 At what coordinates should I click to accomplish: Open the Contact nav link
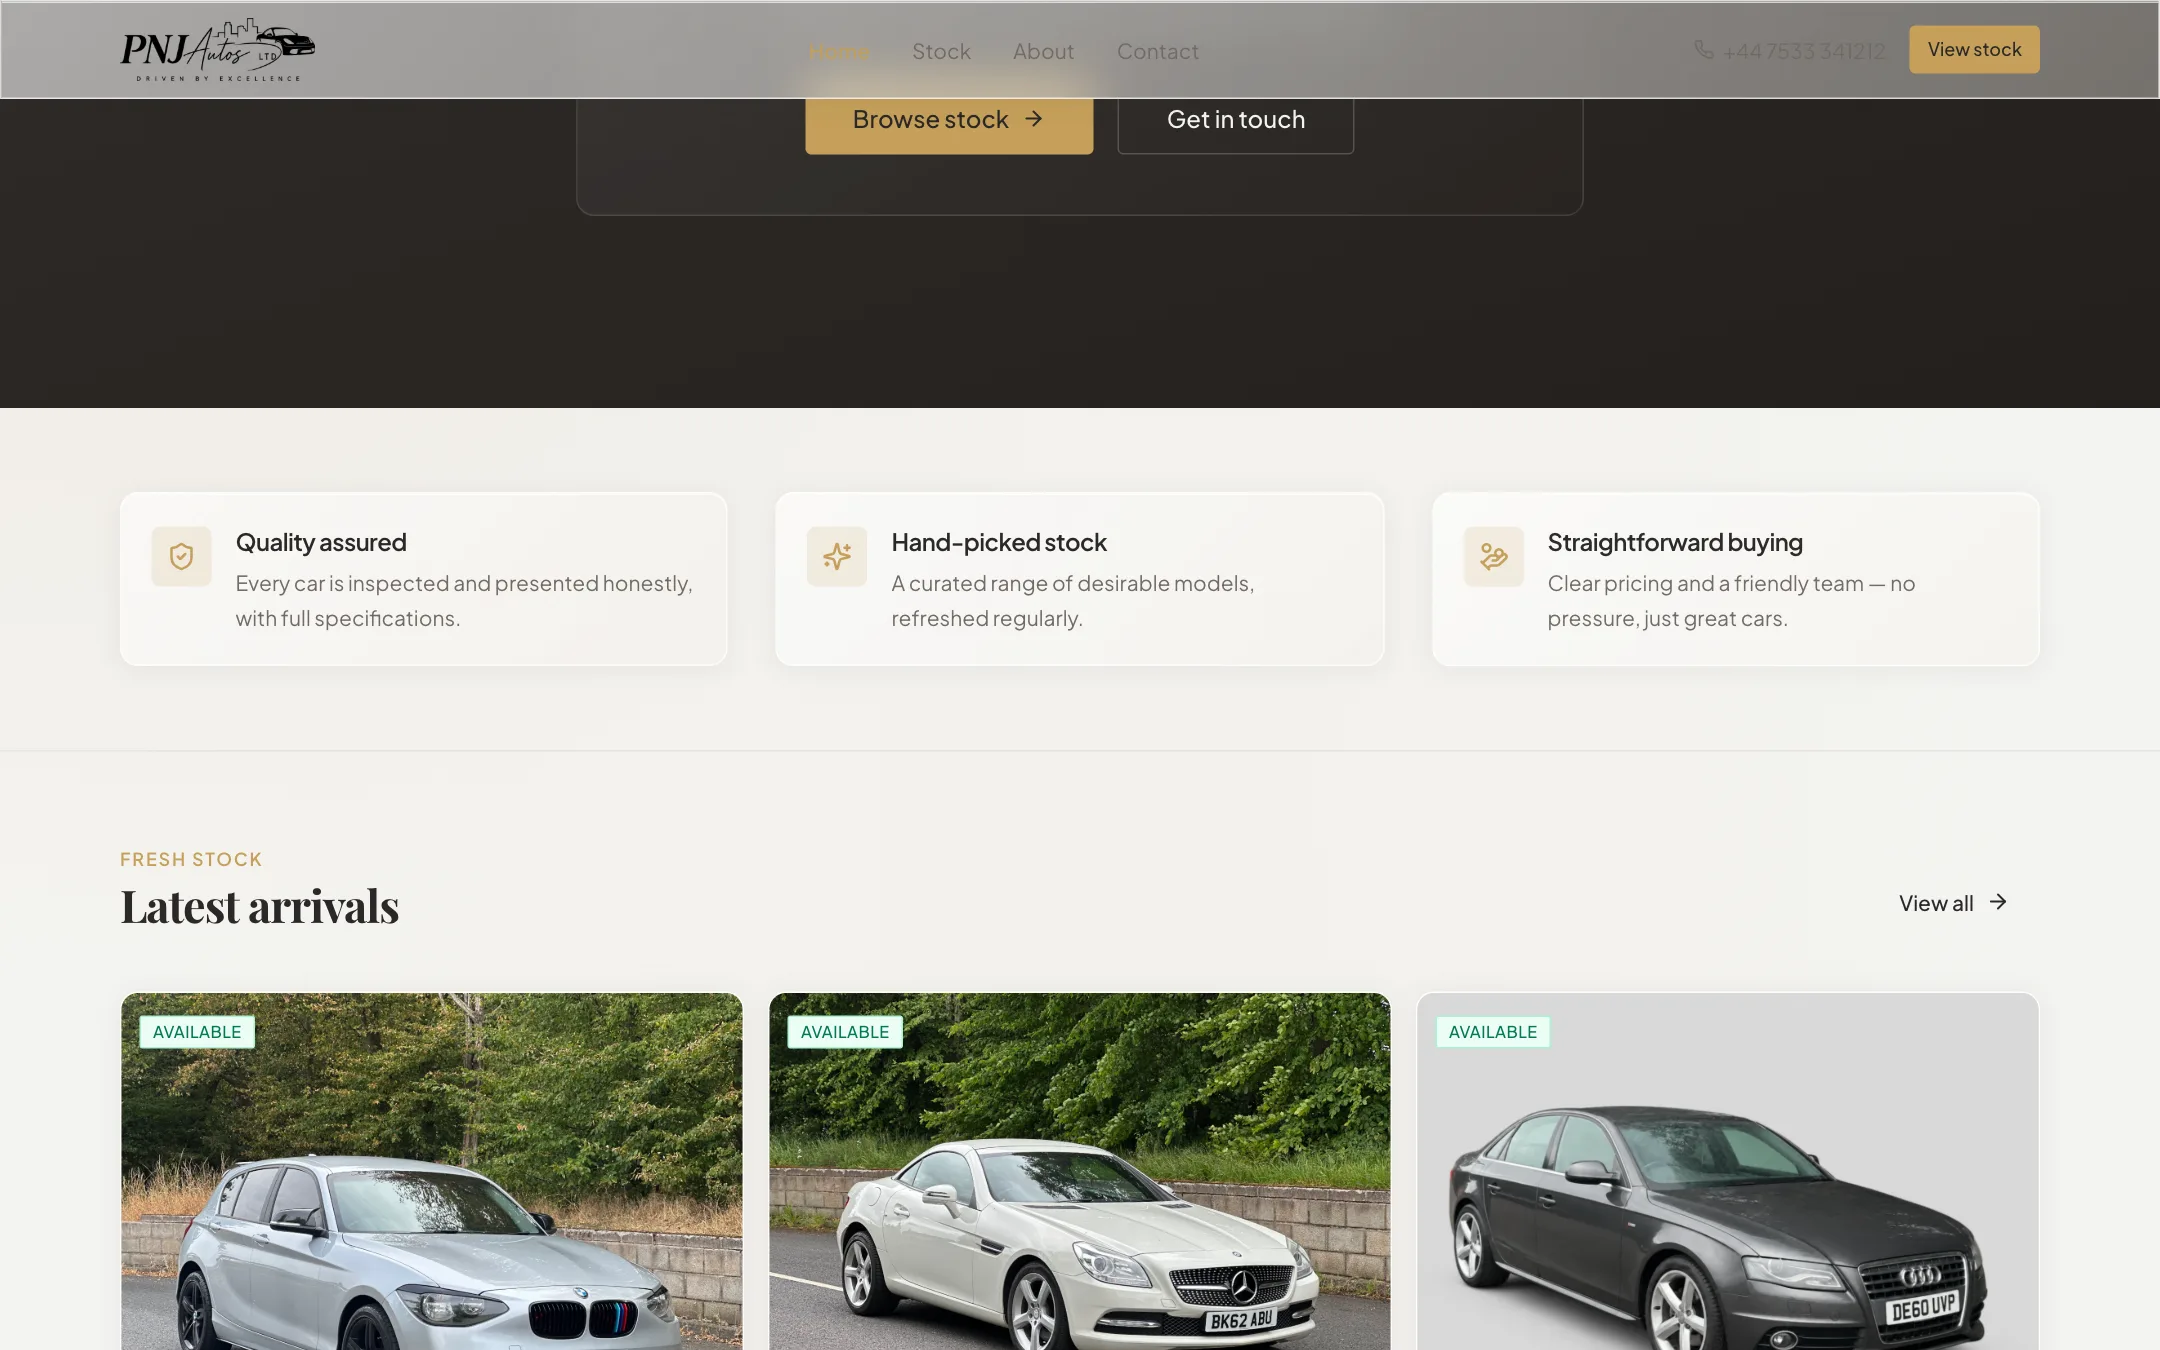pos(1157,51)
